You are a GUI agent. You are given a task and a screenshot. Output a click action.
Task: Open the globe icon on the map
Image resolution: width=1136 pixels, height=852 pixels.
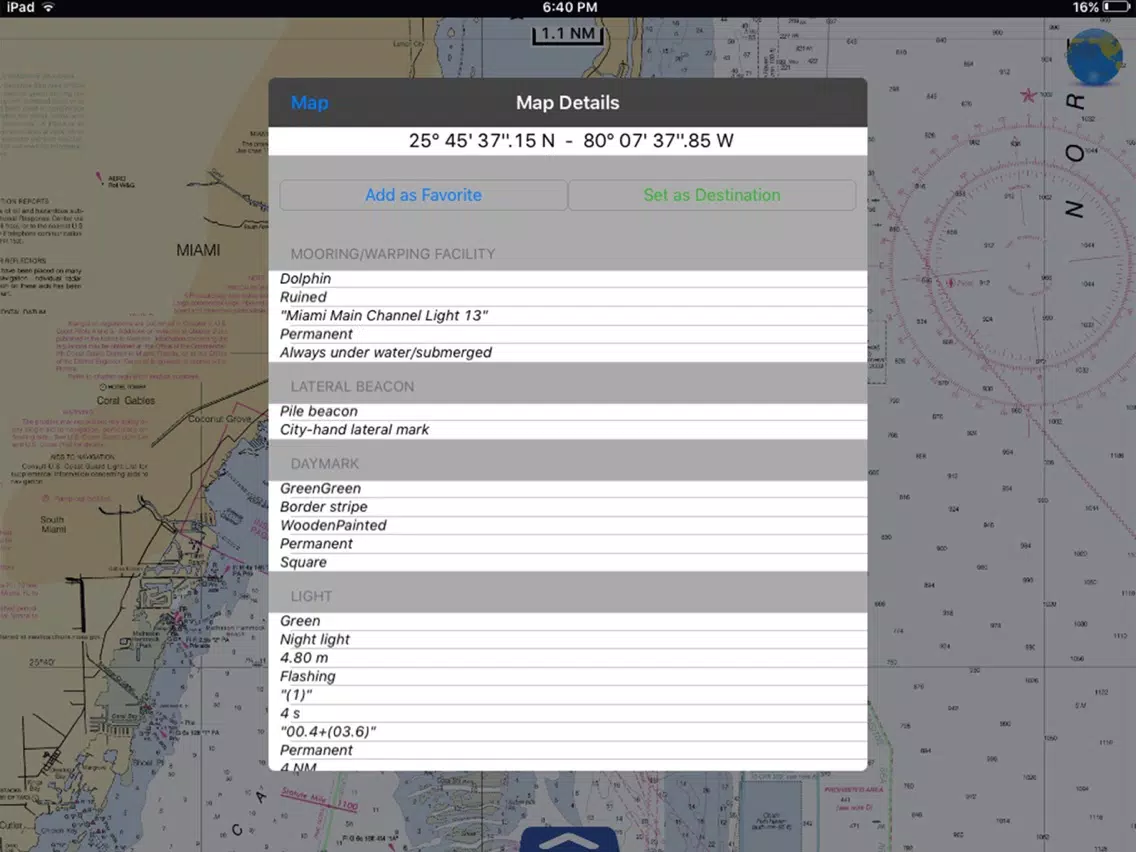pos(1095,57)
